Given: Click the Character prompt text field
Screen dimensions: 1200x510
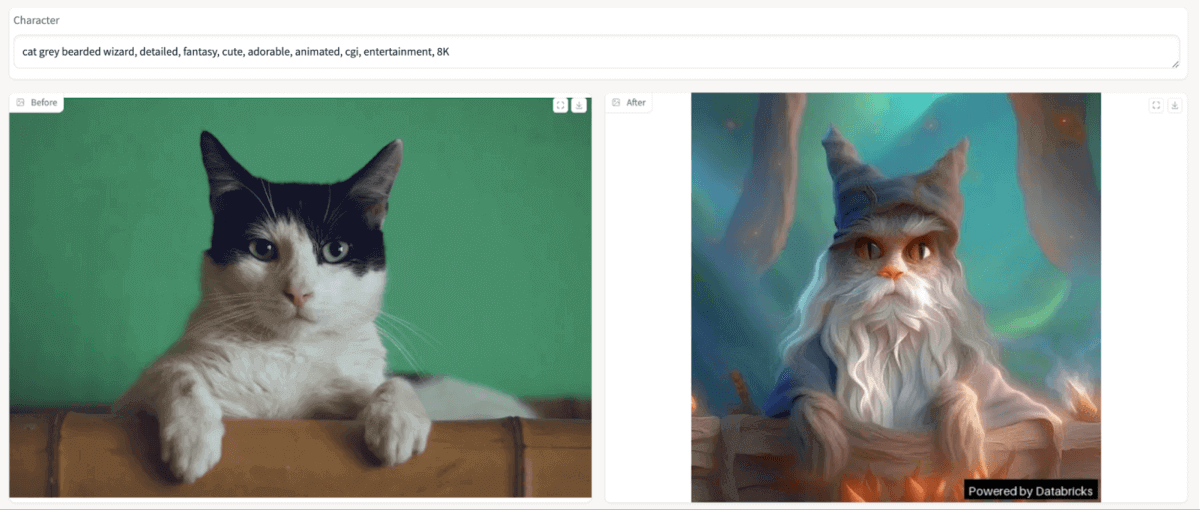Looking at the screenshot, I should coord(596,52).
